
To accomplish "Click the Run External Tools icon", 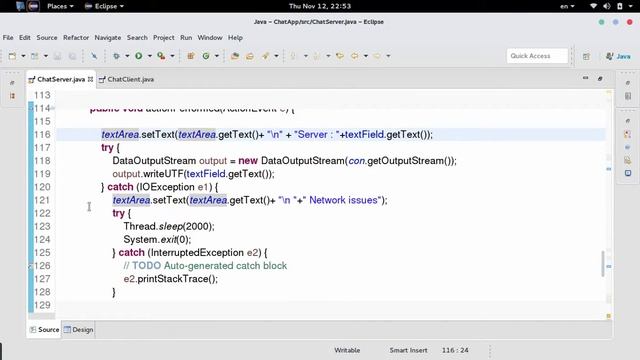I will tap(161, 56).
